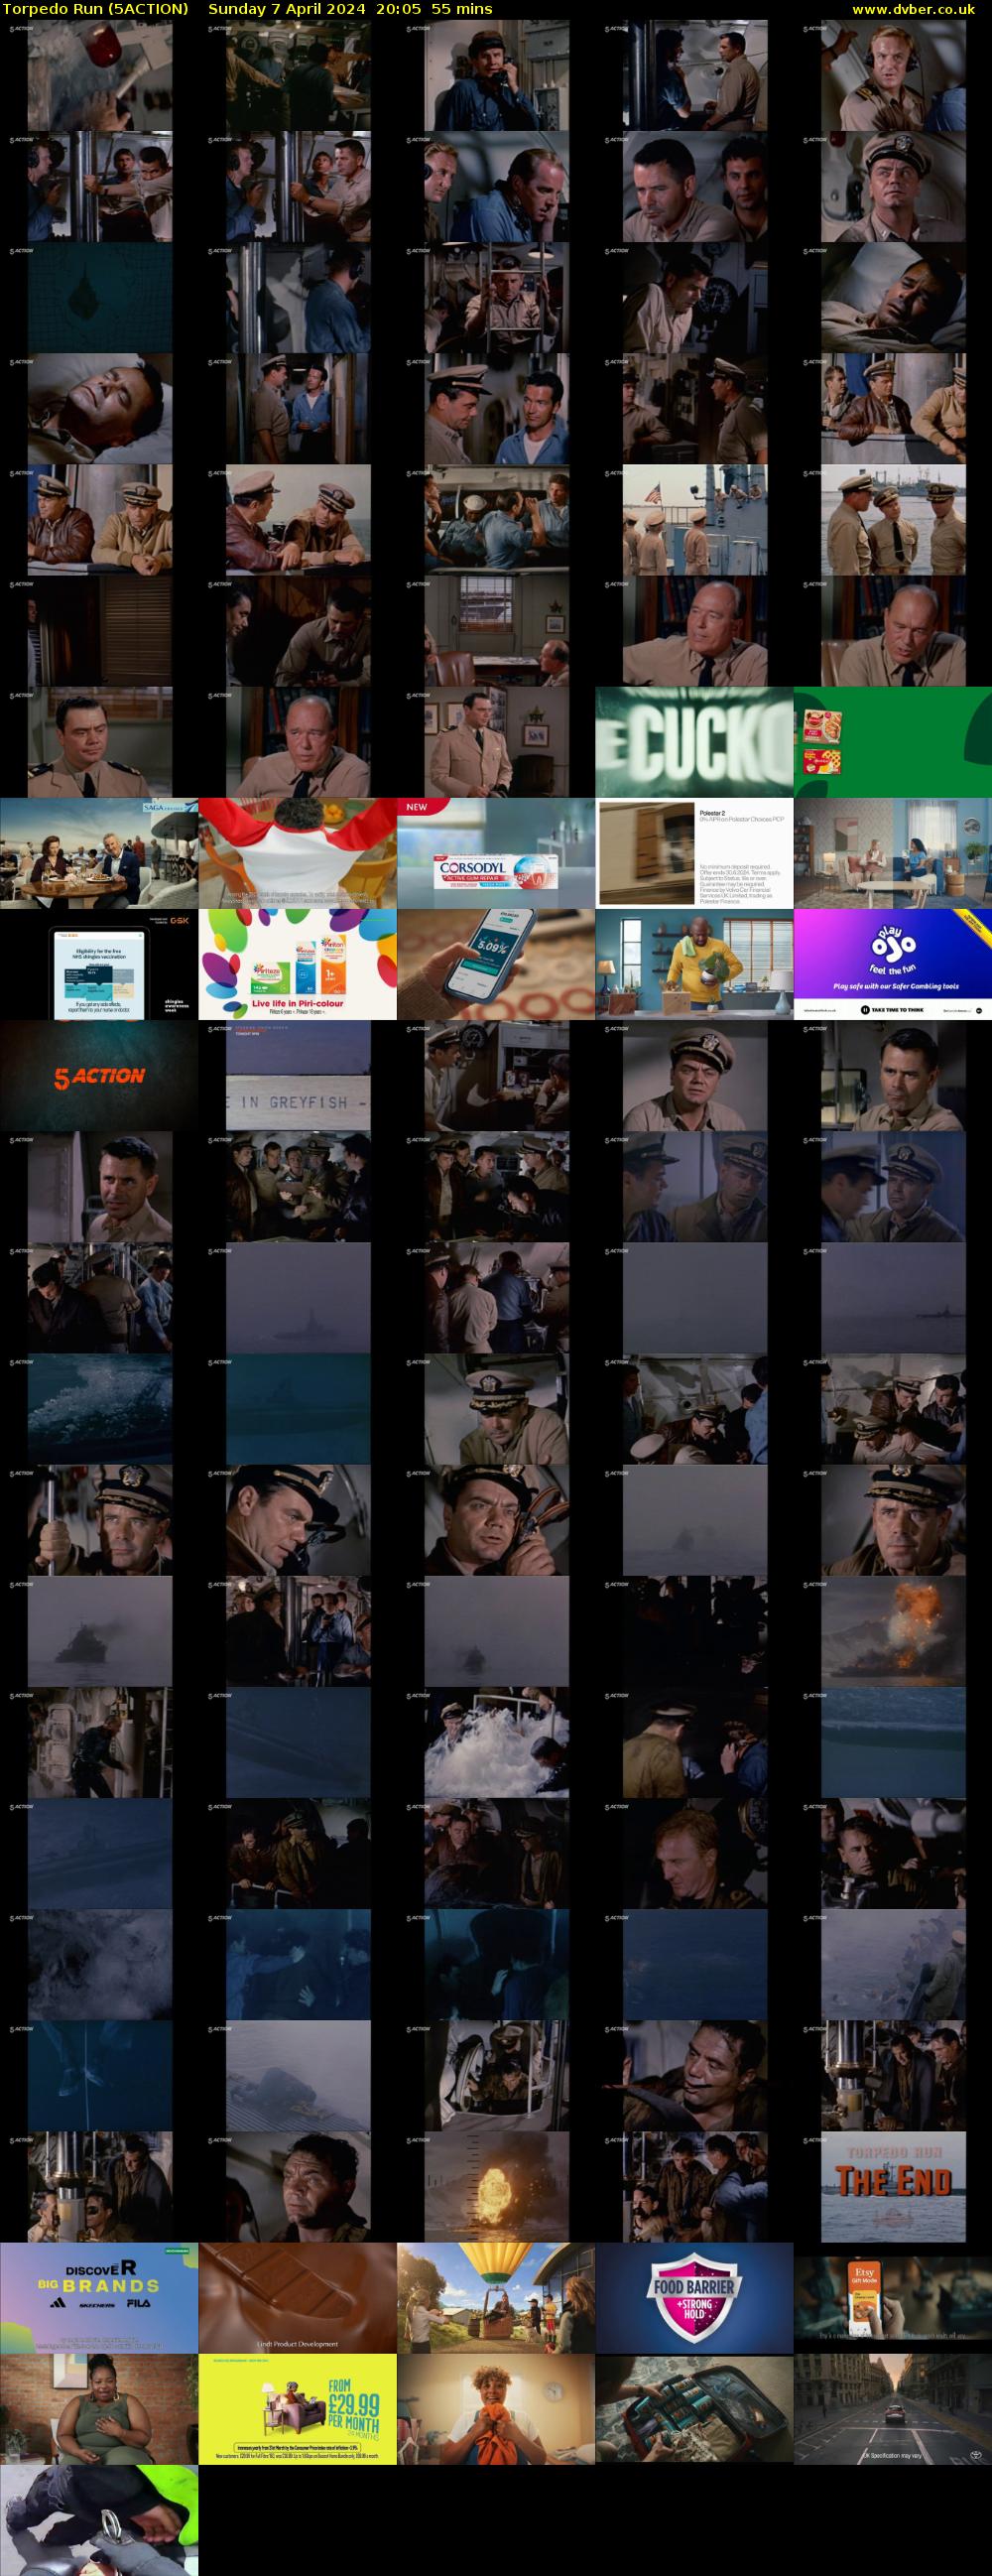
Task: Open the www.dvber.co.uk link
Action: pos(913,9)
